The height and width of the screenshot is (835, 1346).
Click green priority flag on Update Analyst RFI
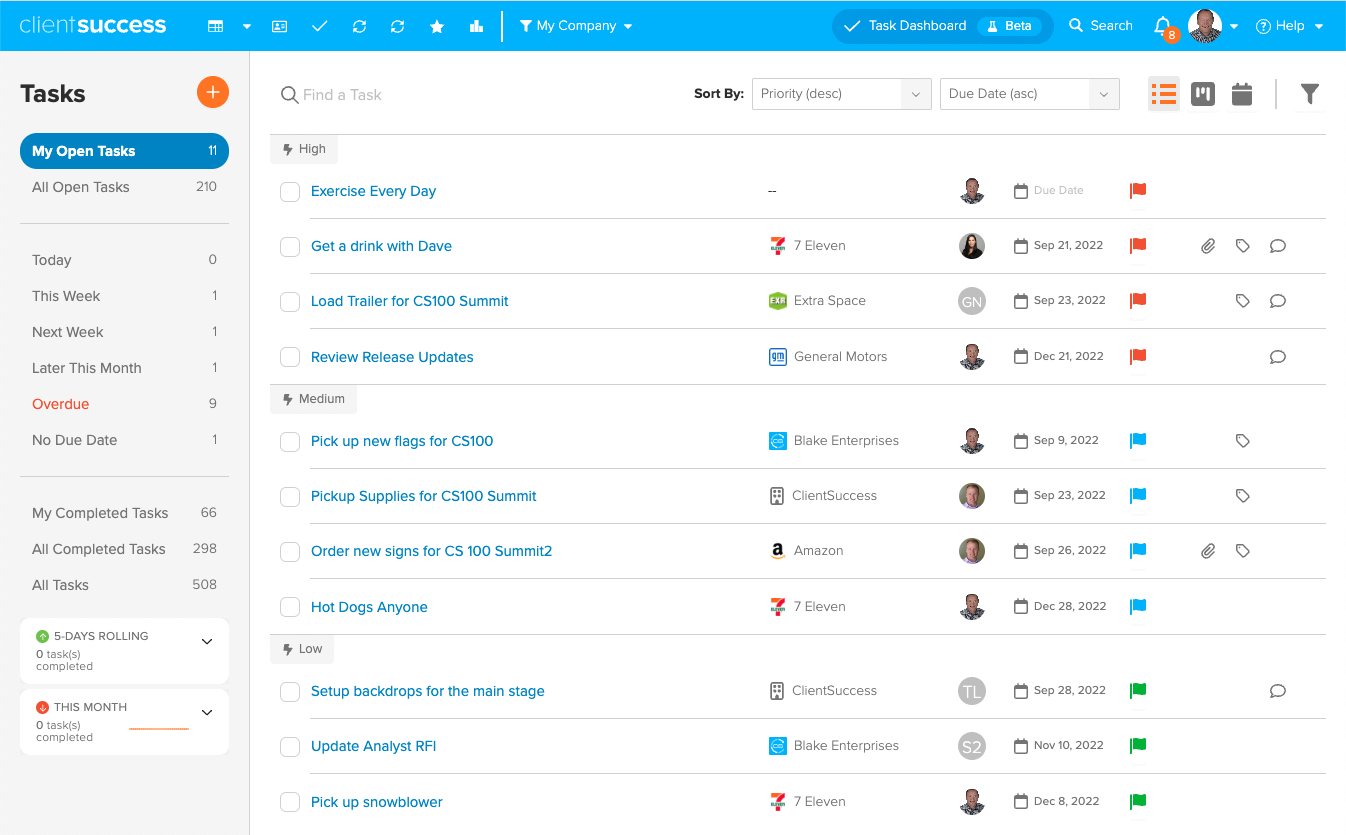(x=1138, y=745)
